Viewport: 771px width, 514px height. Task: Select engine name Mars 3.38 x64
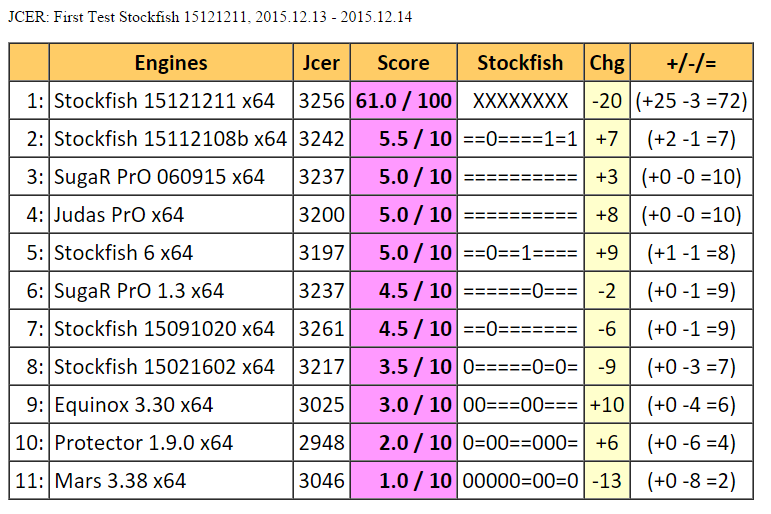coord(120,481)
